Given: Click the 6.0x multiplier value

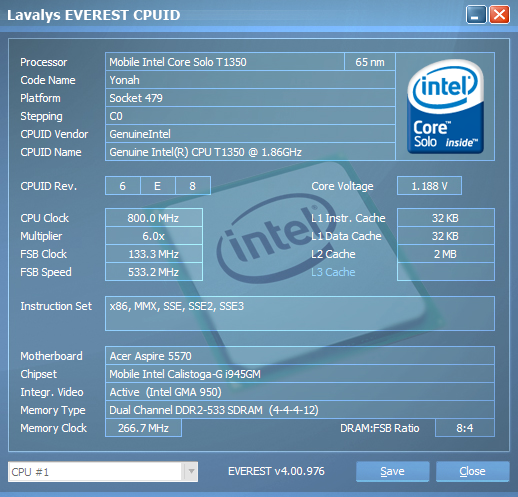Looking at the screenshot, I should tap(154, 236).
